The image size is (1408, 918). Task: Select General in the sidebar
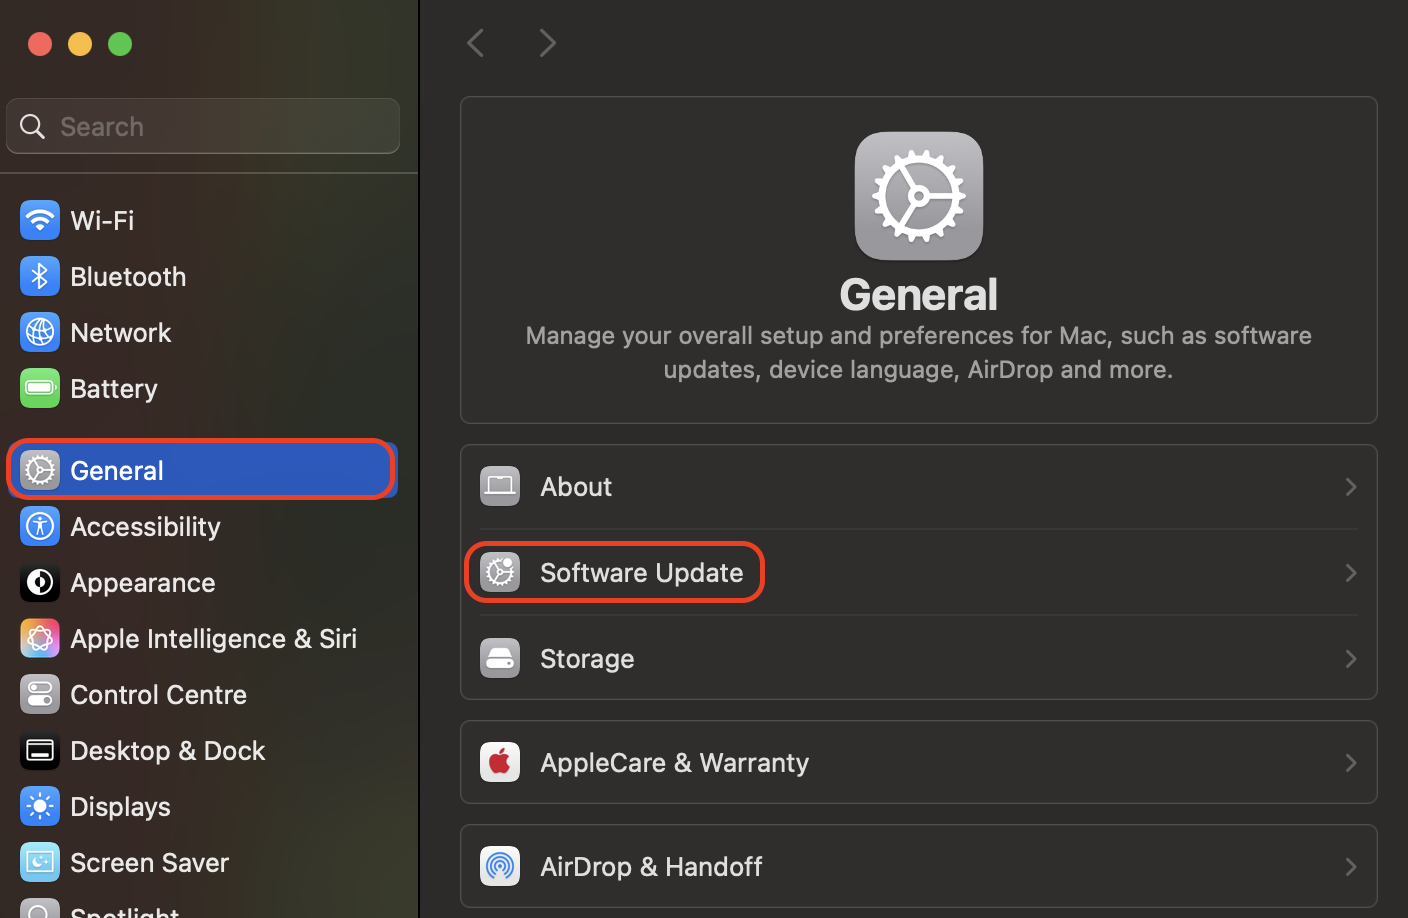[117, 470]
